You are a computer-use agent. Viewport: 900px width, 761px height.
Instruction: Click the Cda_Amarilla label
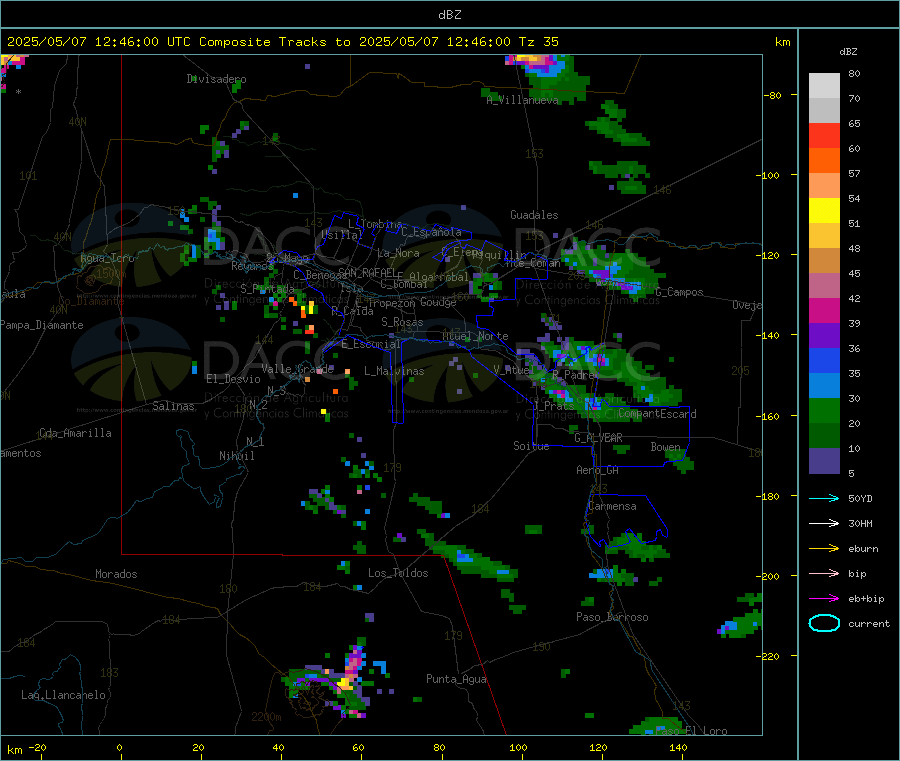75,433
